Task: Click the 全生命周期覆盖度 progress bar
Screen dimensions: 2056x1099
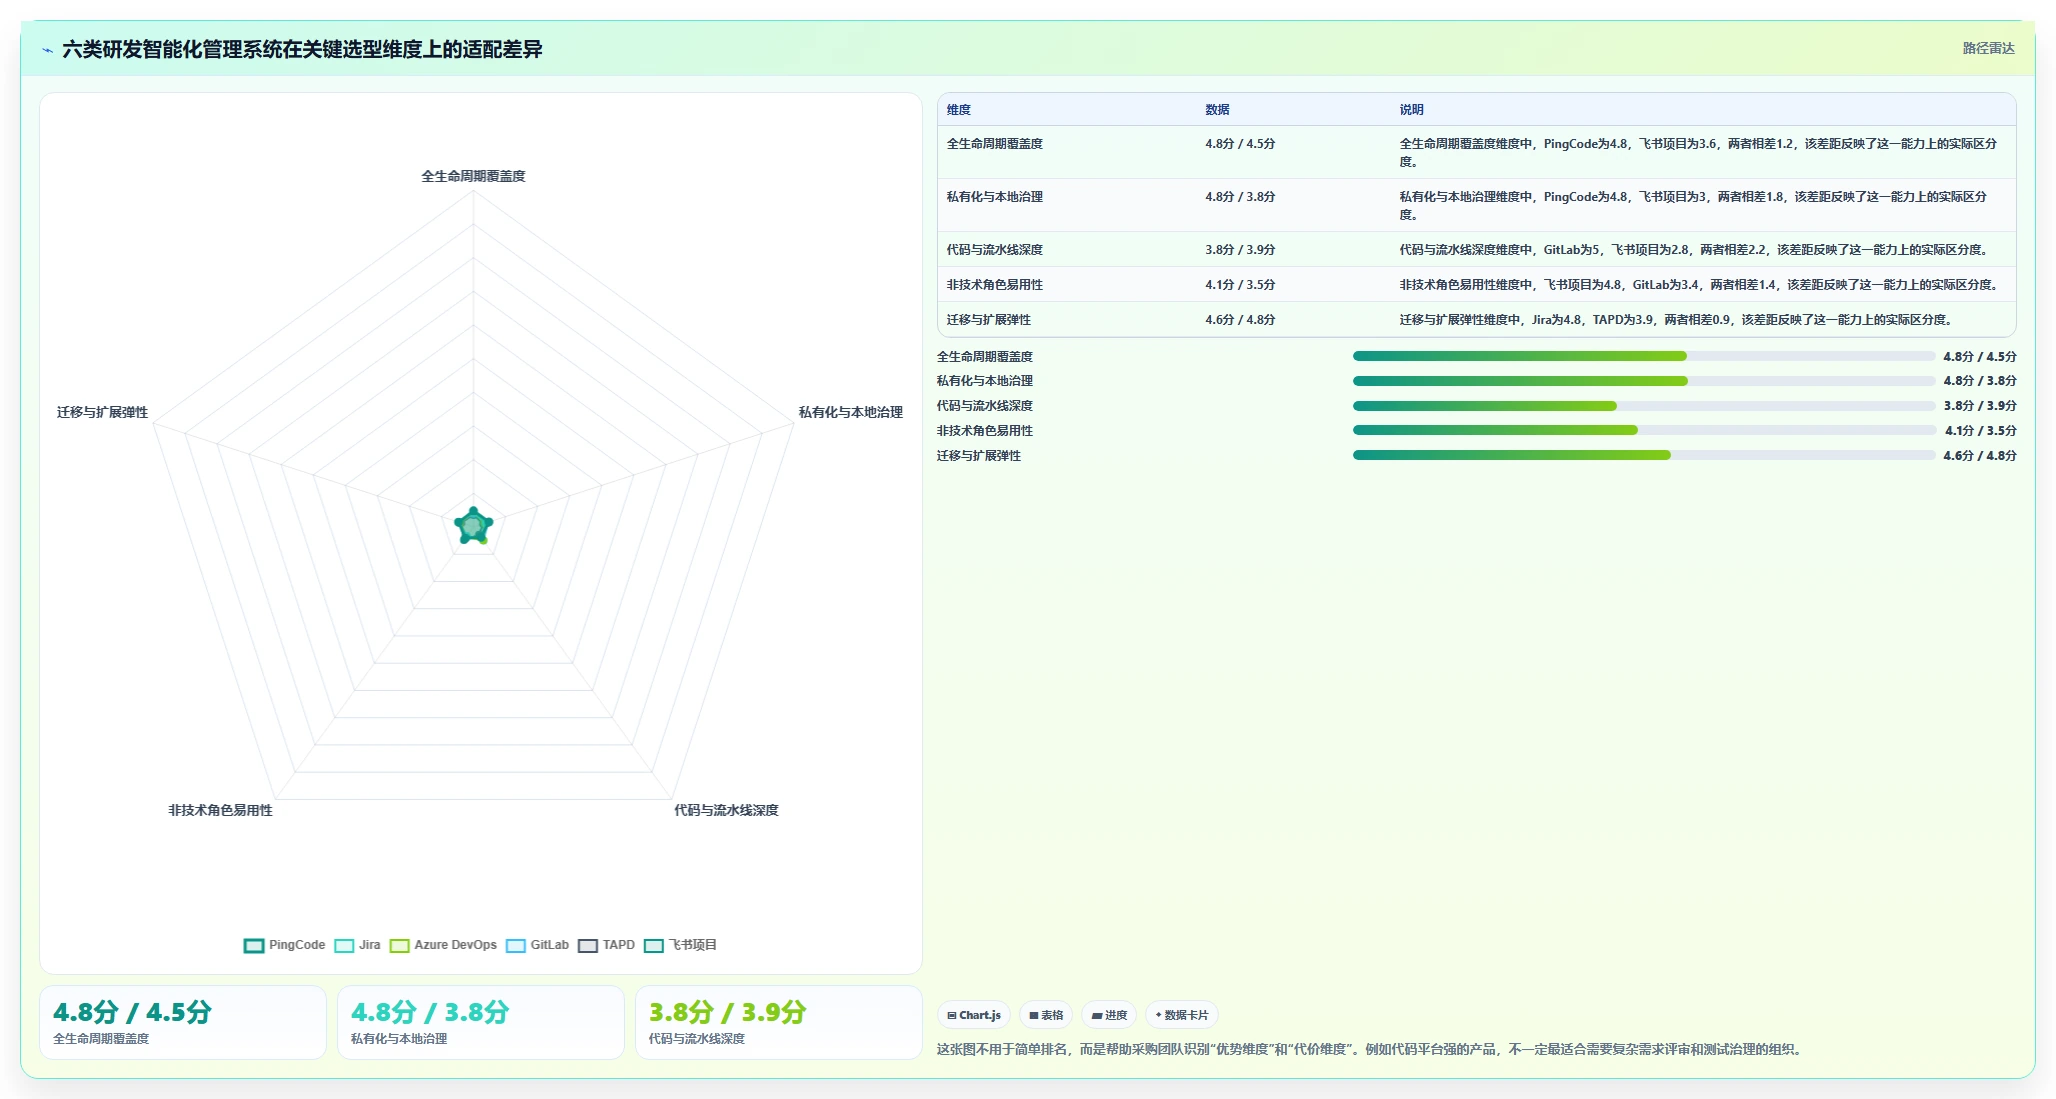Action: pyautogui.click(x=1644, y=356)
